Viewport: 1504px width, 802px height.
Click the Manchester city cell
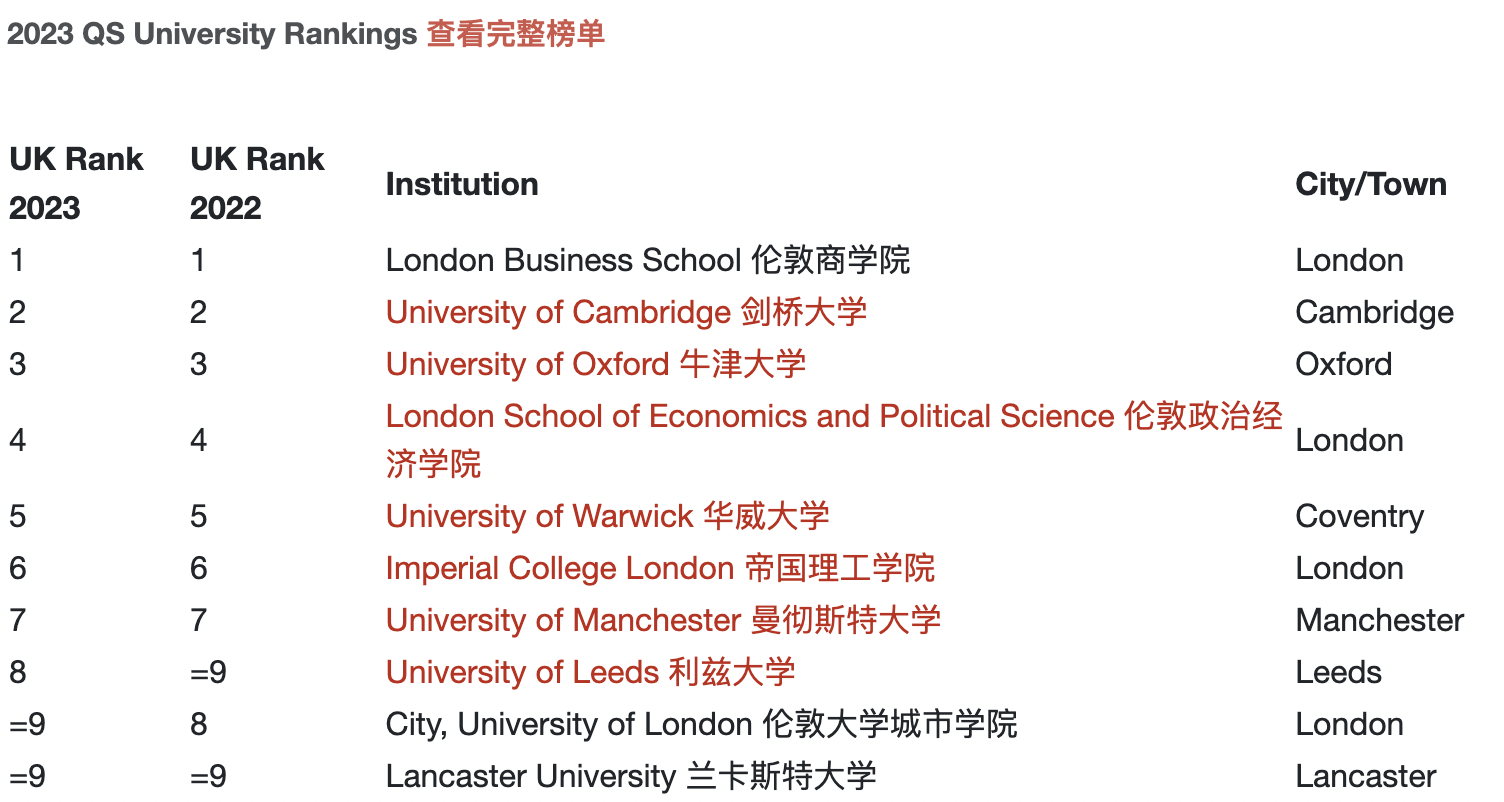tap(1379, 620)
